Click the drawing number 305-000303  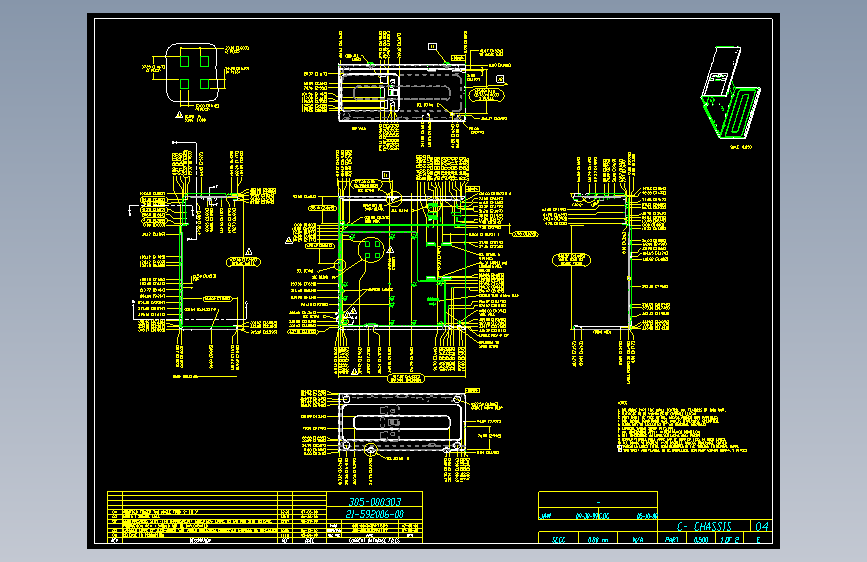point(375,502)
